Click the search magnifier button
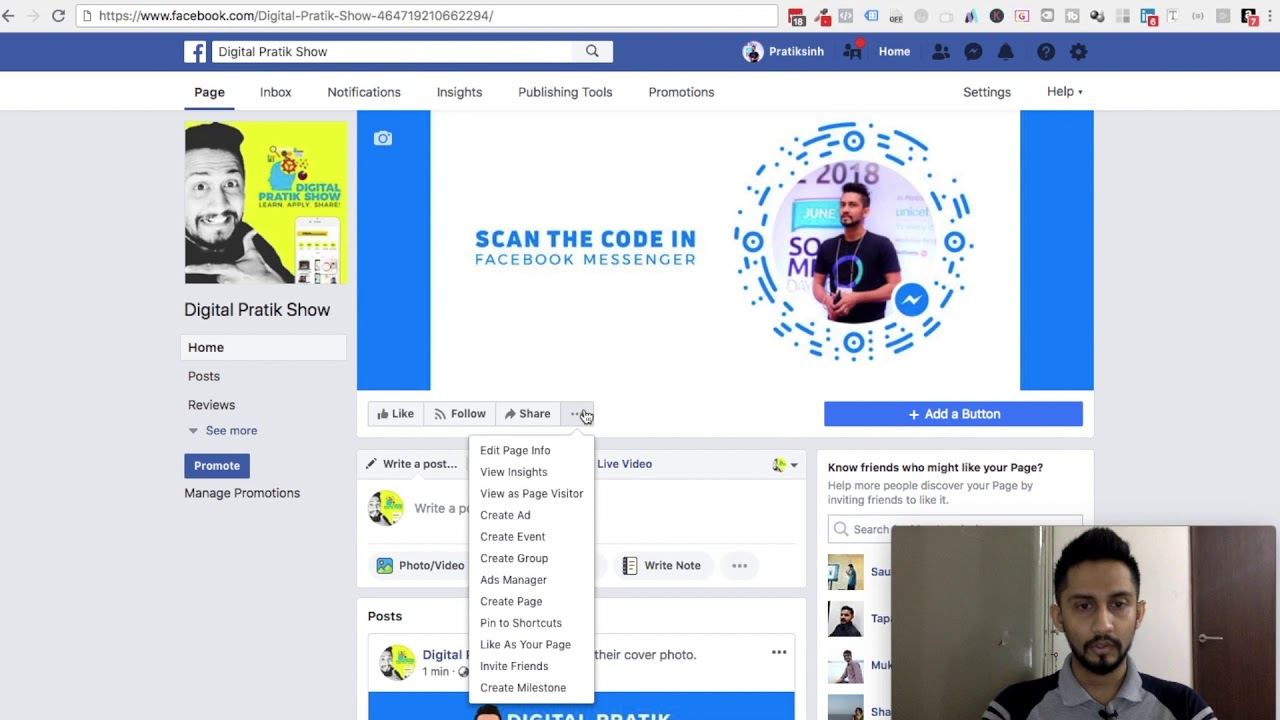The height and width of the screenshot is (720, 1280). coord(592,51)
